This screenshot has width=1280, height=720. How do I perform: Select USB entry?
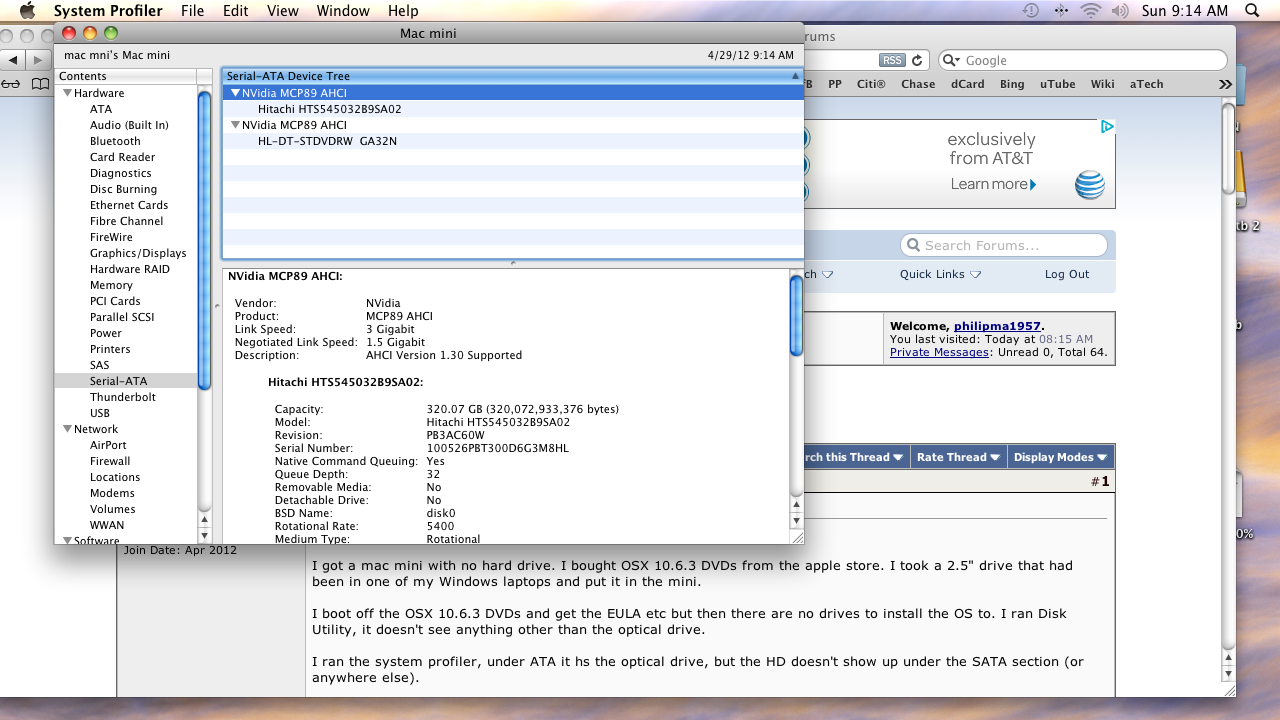pyautogui.click(x=100, y=413)
